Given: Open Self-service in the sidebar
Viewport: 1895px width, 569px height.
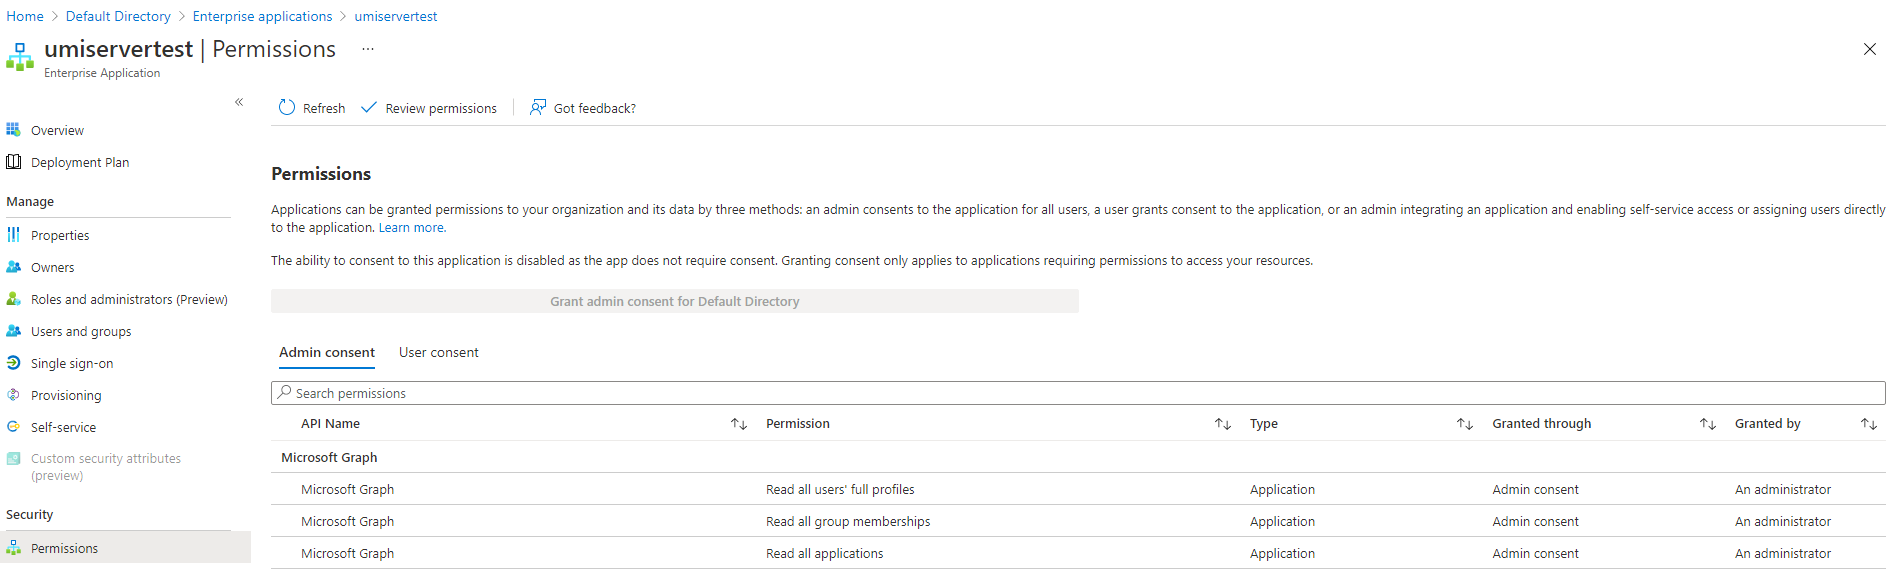Looking at the screenshot, I should pos(63,428).
